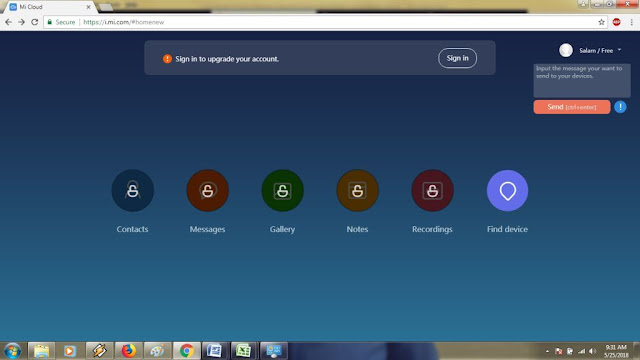Open the locked Recordings icon
The height and width of the screenshot is (360, 640).
coord(432,191)
